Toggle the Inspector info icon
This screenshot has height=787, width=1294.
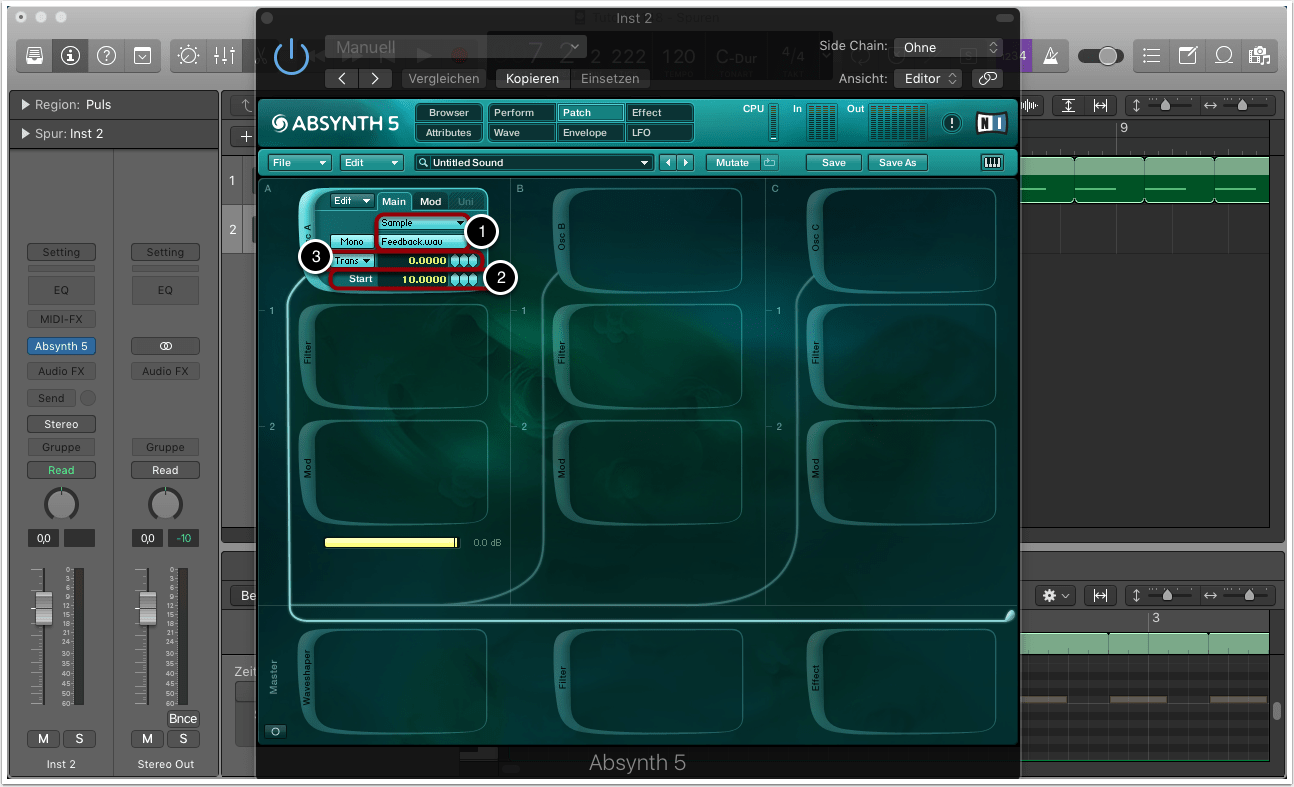click(70, 56)
